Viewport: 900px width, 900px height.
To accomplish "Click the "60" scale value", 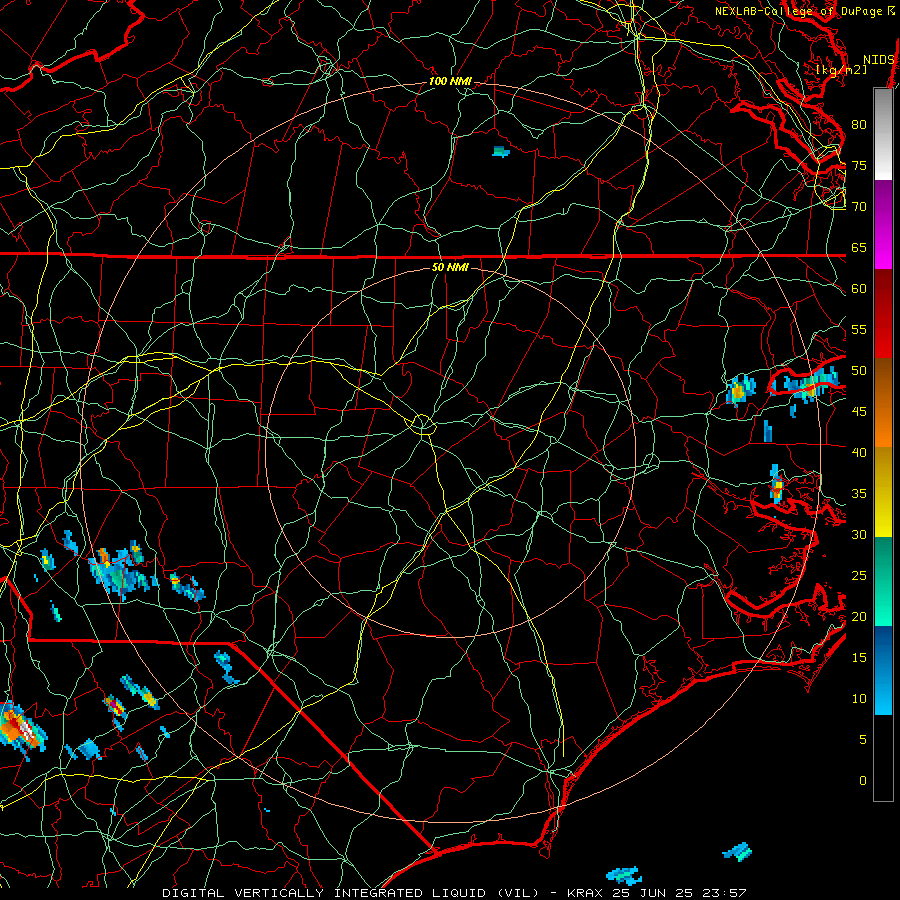I will click(859, 289).
